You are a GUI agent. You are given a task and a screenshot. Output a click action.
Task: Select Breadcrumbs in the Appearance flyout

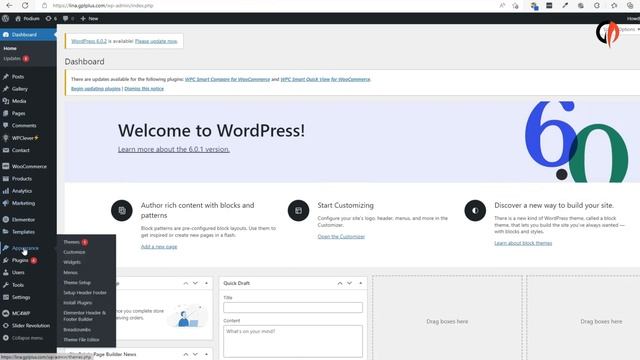click(77, 329)
